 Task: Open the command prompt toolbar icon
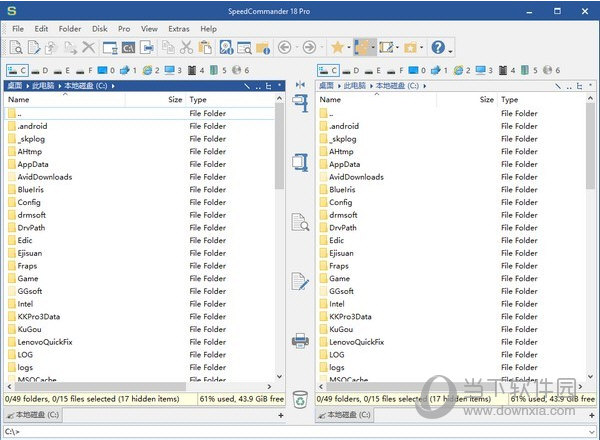(128, 47)
